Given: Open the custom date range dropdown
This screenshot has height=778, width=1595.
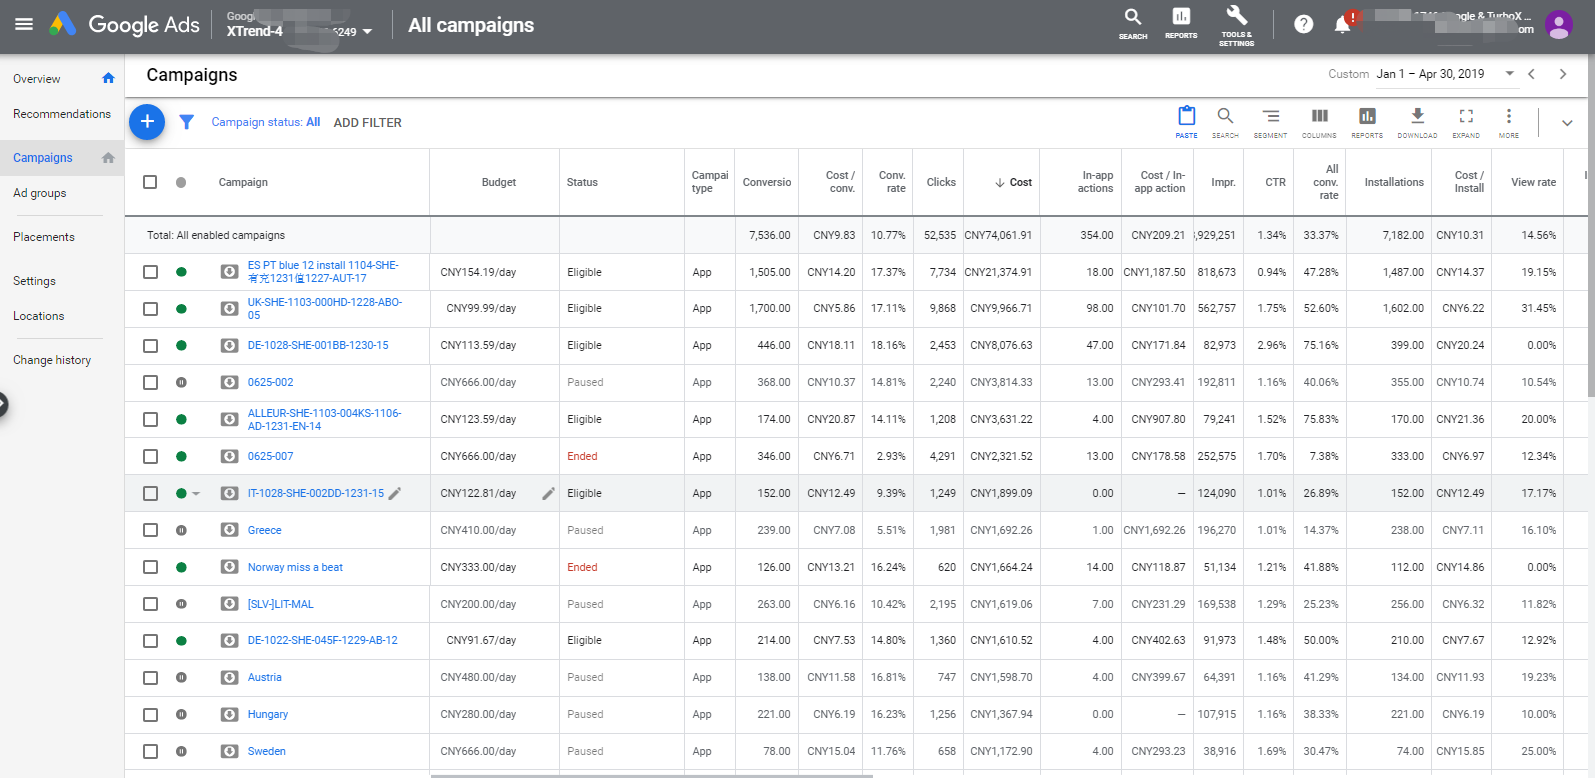Looking at the screenshot, I should [x=1509, y=74].
